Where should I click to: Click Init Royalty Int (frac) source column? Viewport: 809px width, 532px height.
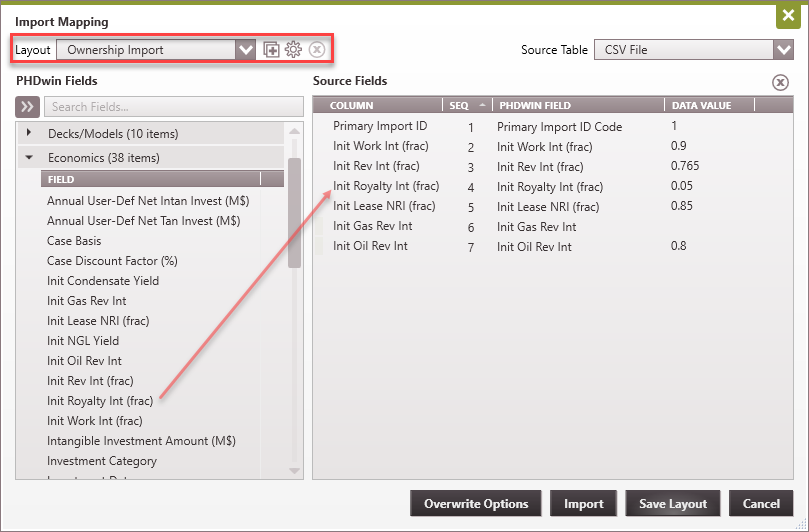click(386, 186)
